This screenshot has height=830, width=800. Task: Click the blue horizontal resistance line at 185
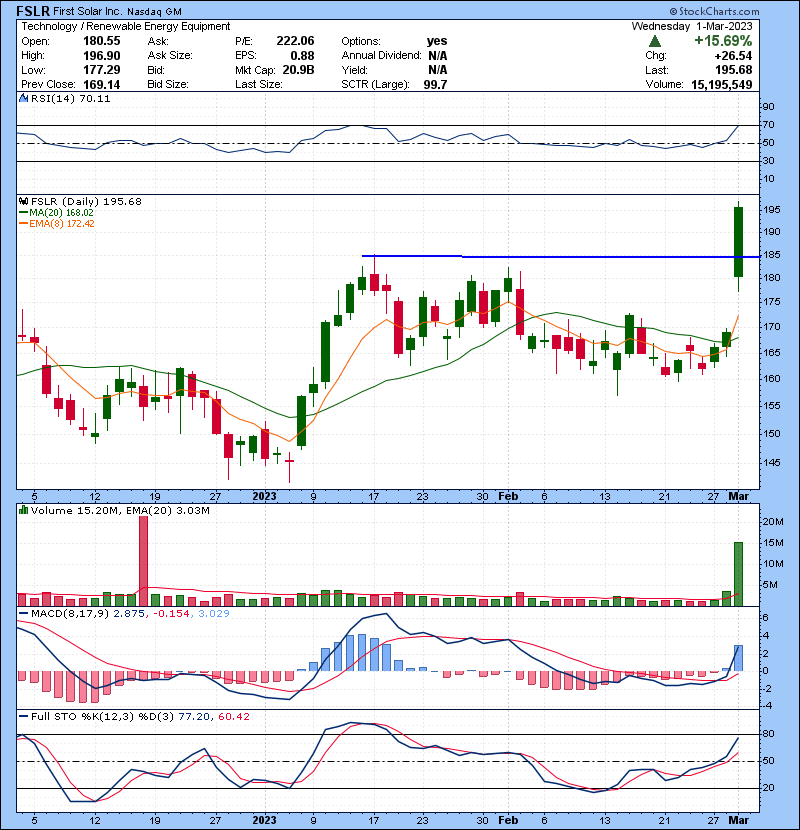tap(560, 257)
